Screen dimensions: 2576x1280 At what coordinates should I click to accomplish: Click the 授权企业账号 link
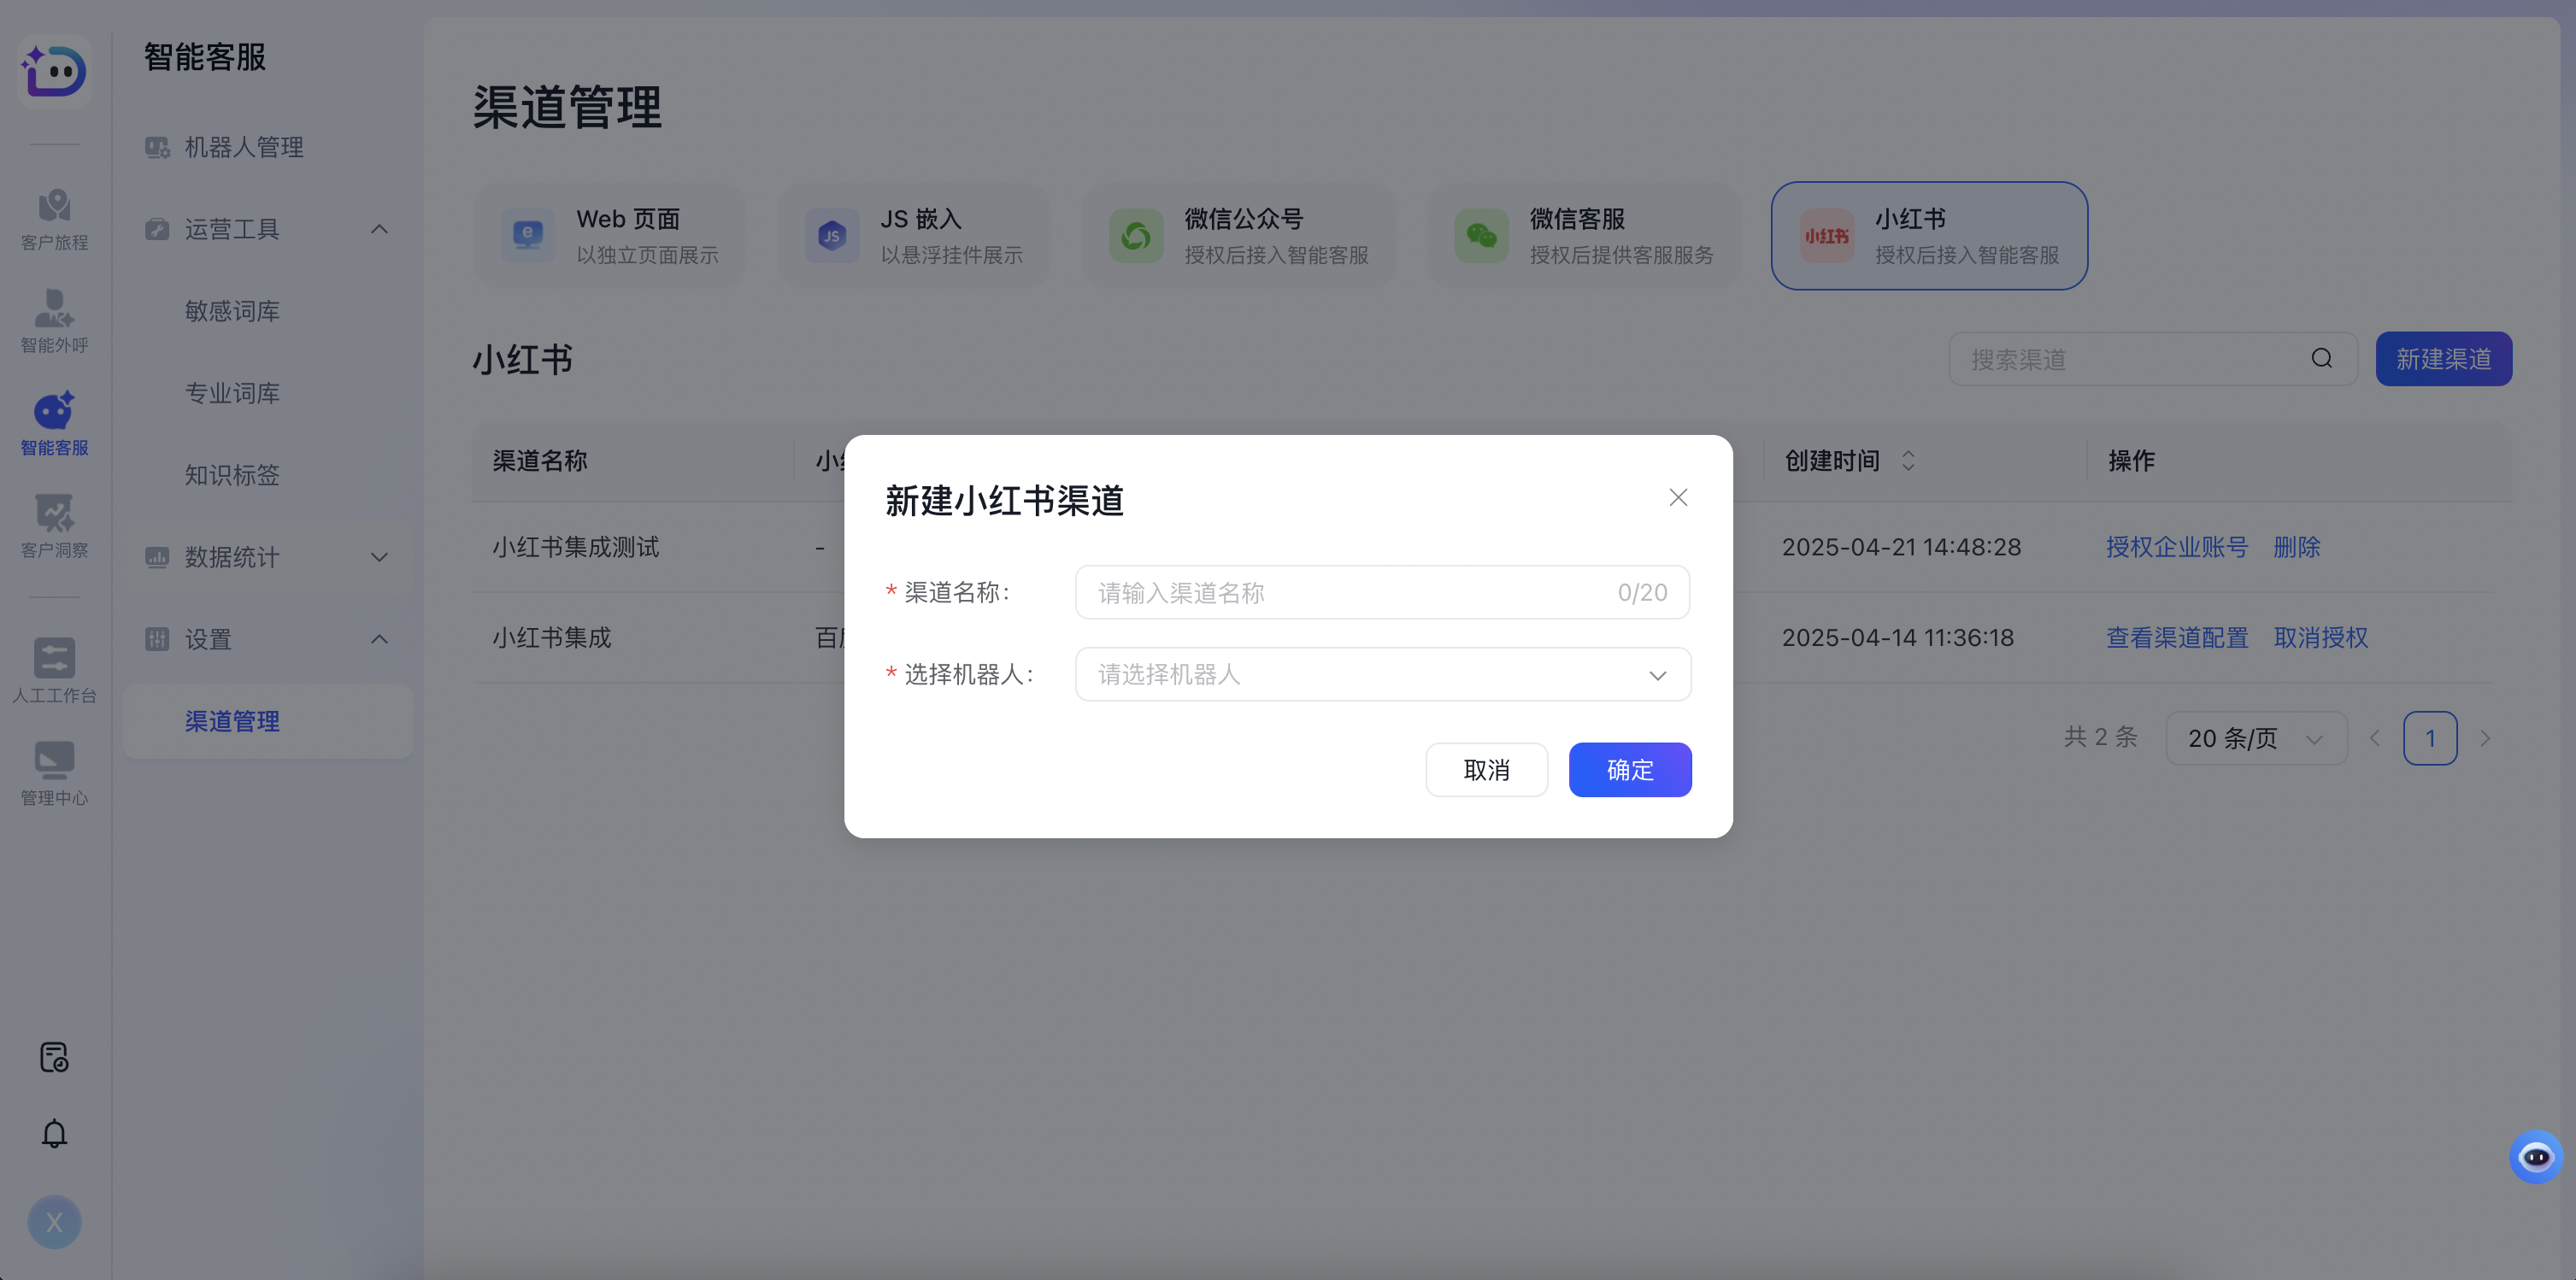(x=2177, y=547)
